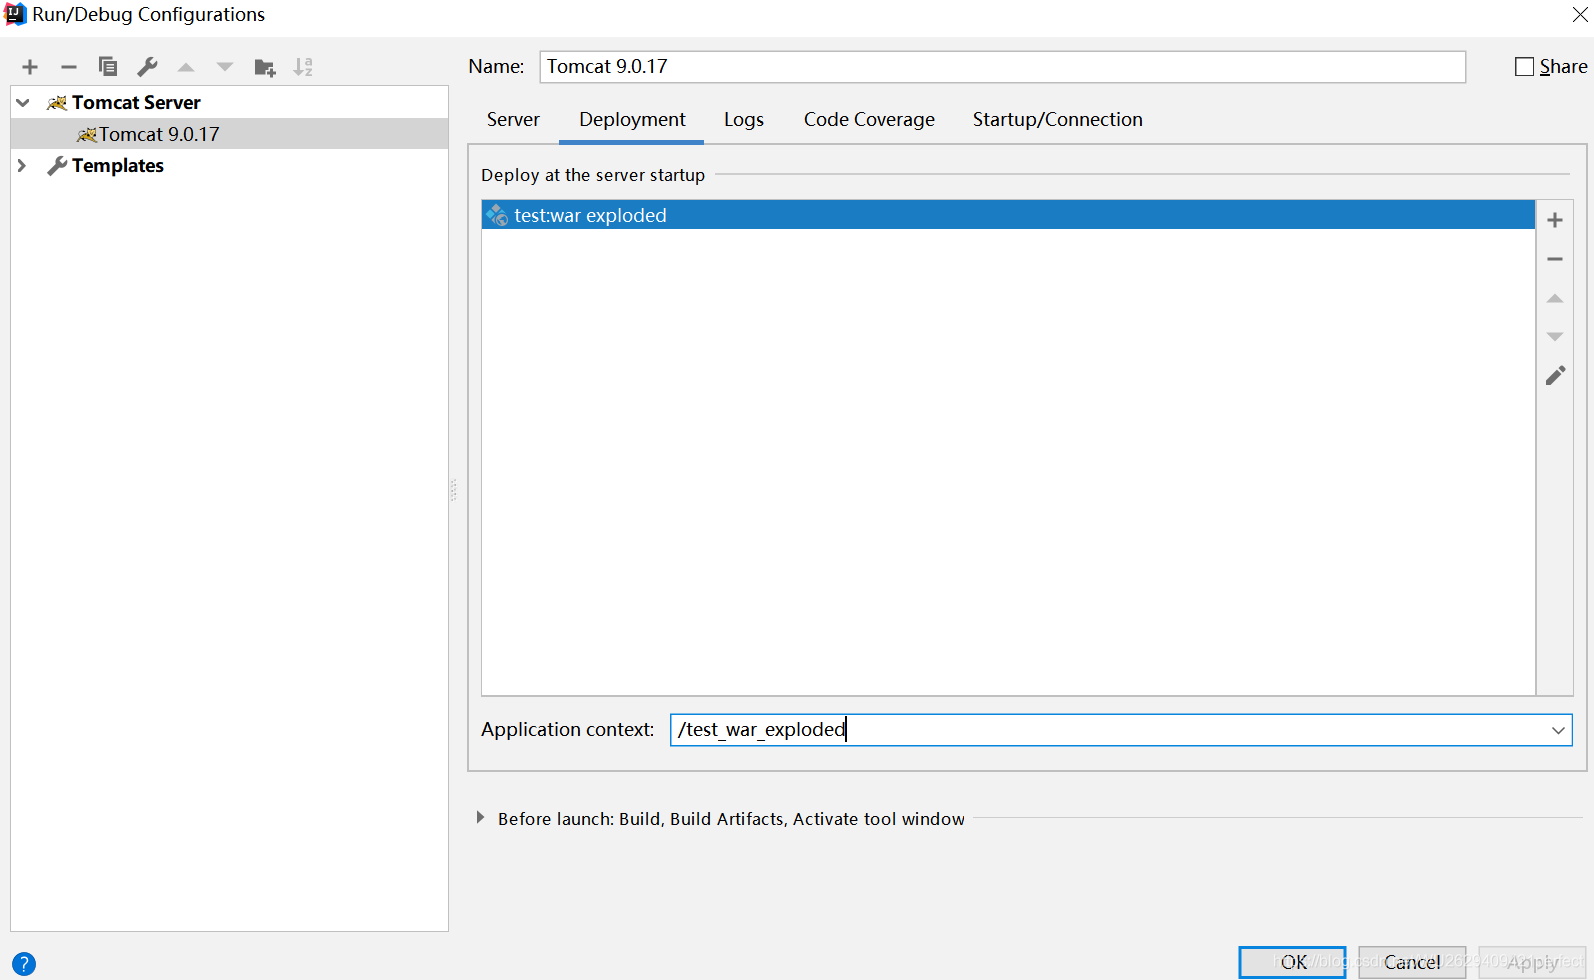Expand the Templates tree node
Screen dimensions: 1594x980
(22, 166)
